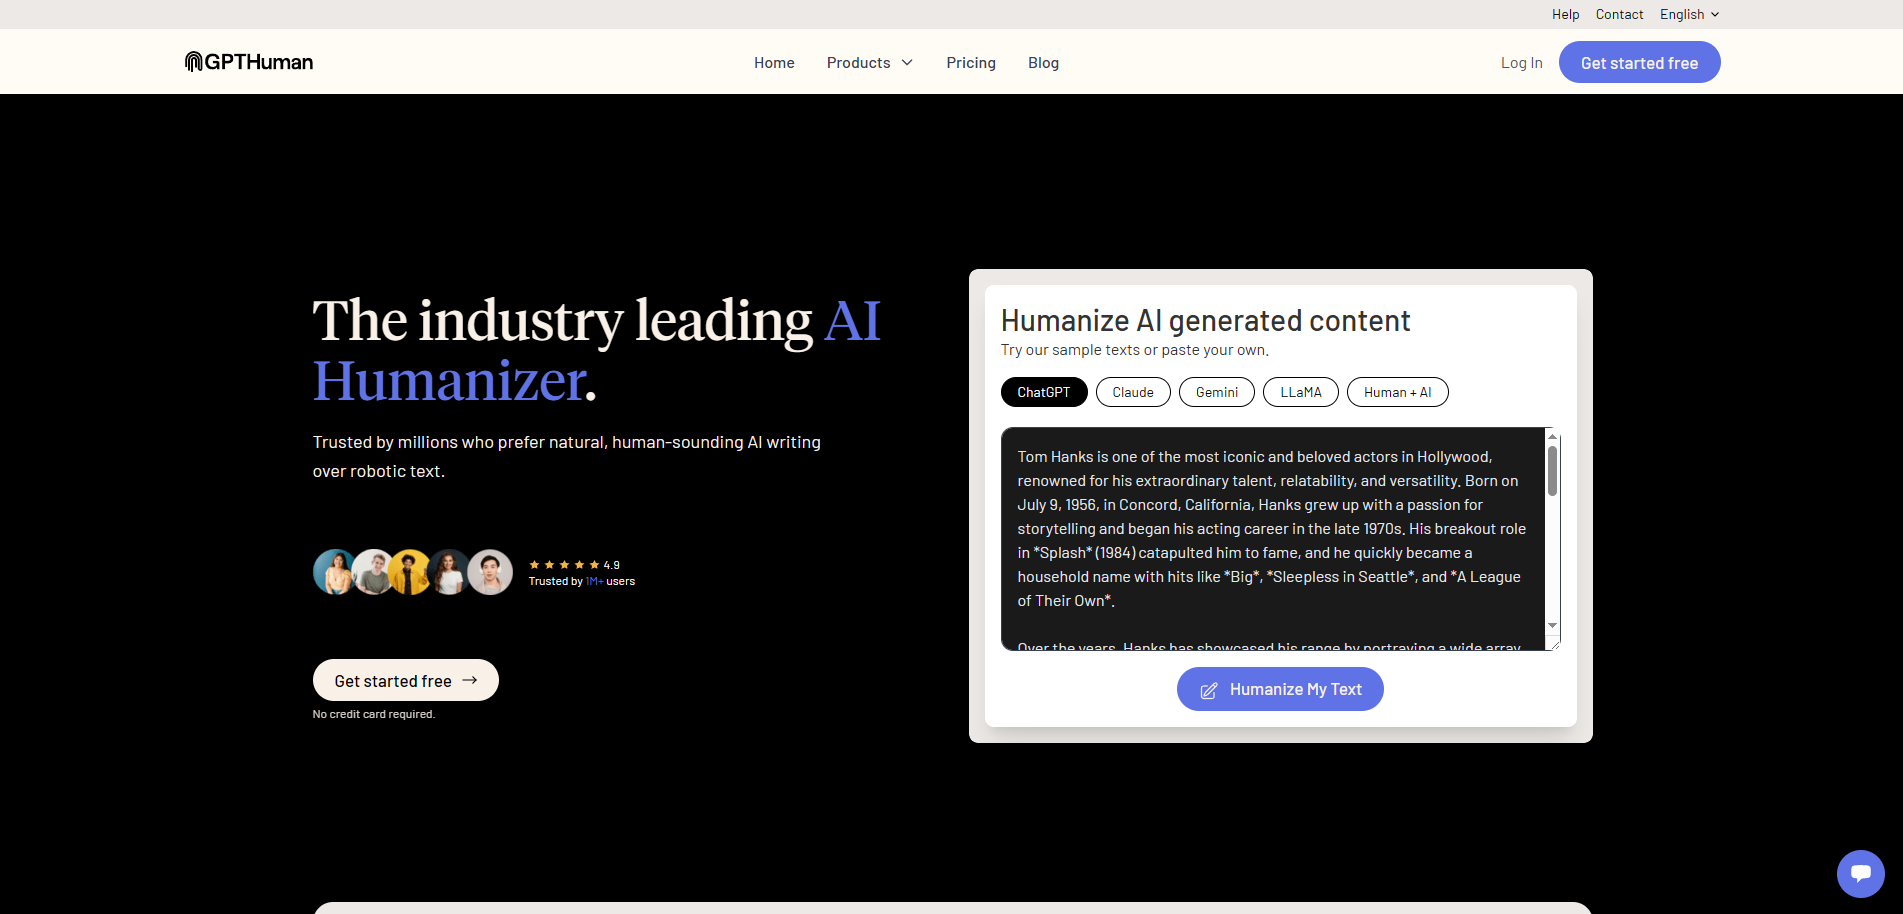Select the Human + AI sample tab

[x=1398, y=392]
